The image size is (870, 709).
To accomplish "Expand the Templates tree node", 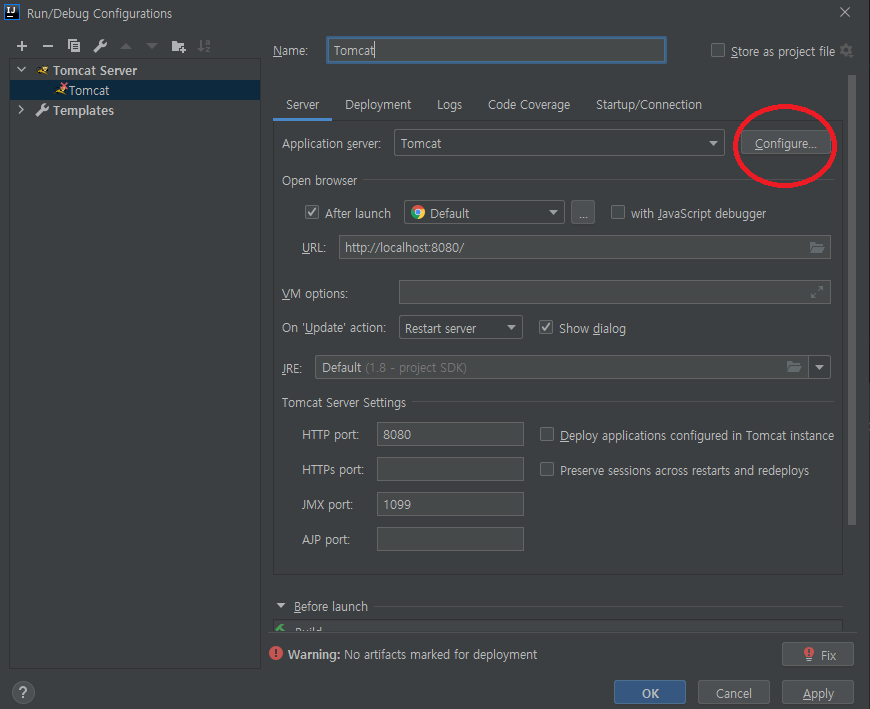I will click(21, 110).
